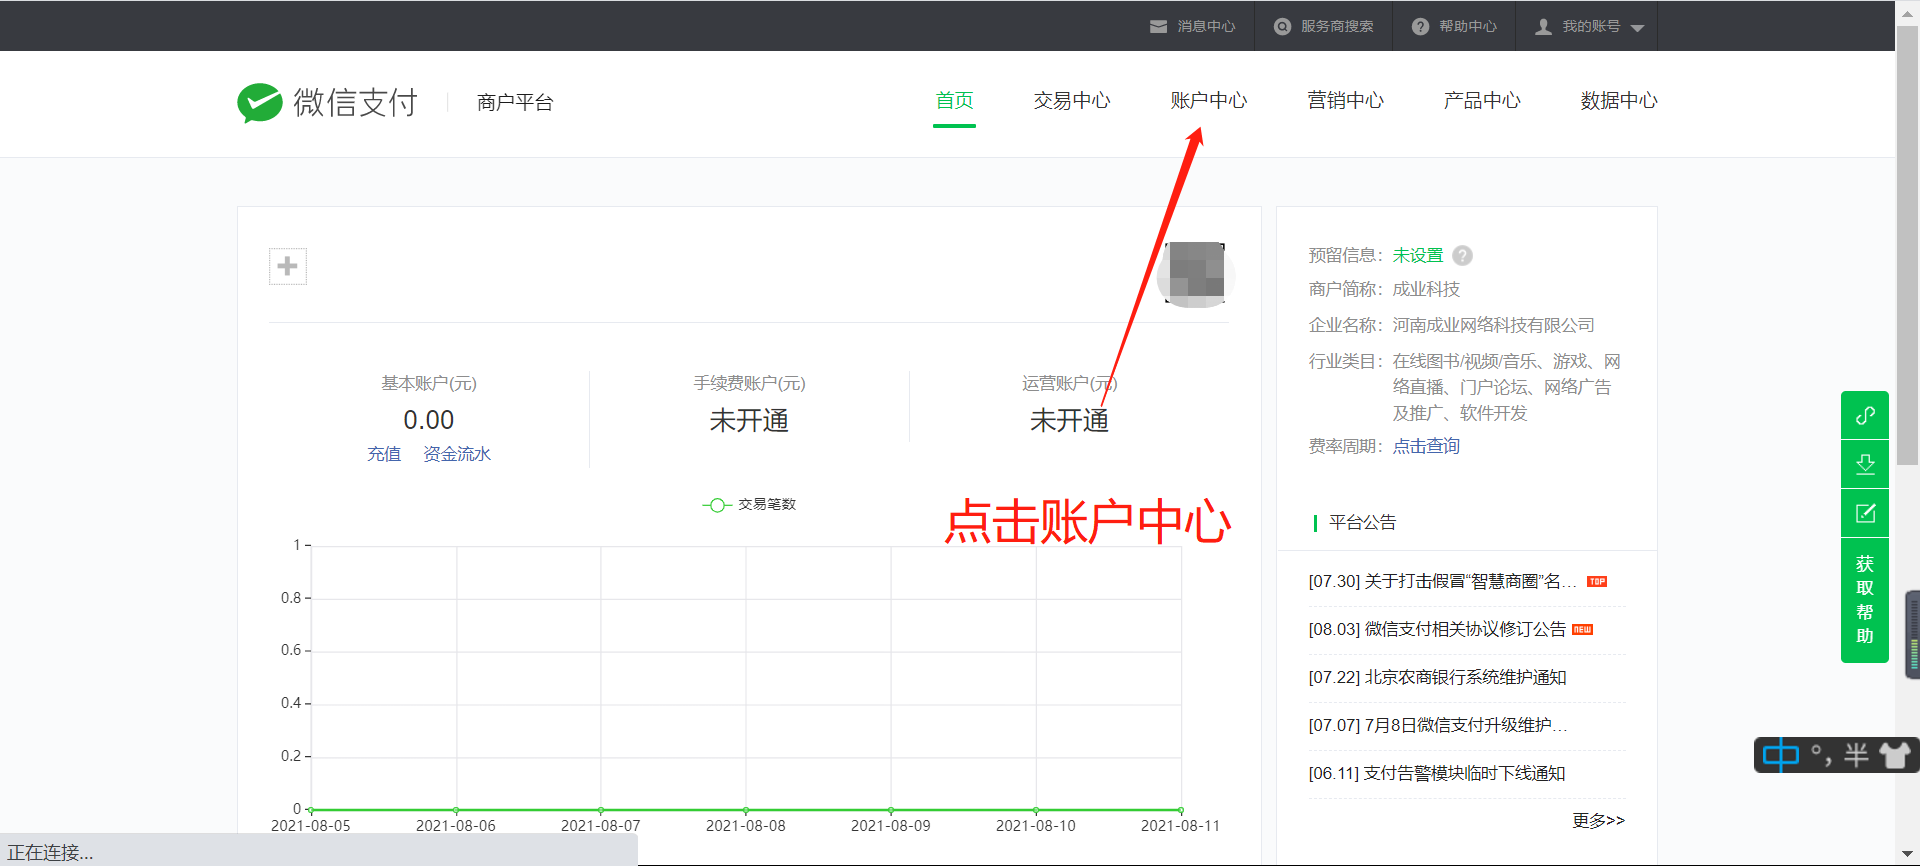Open the 资金流水 link
The width and height of the screenshot is (1920, 866).
(457, 454)
